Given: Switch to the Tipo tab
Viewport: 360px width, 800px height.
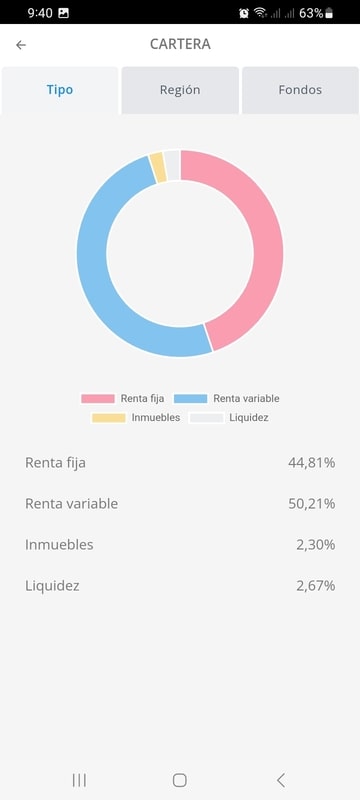Looking at the screenshot, I should (60, 90).
